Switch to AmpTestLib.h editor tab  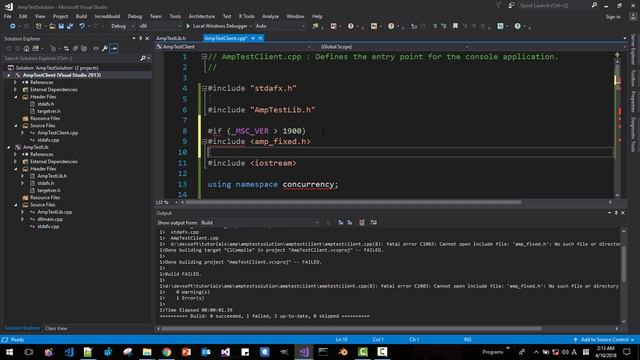pos(171,38)
